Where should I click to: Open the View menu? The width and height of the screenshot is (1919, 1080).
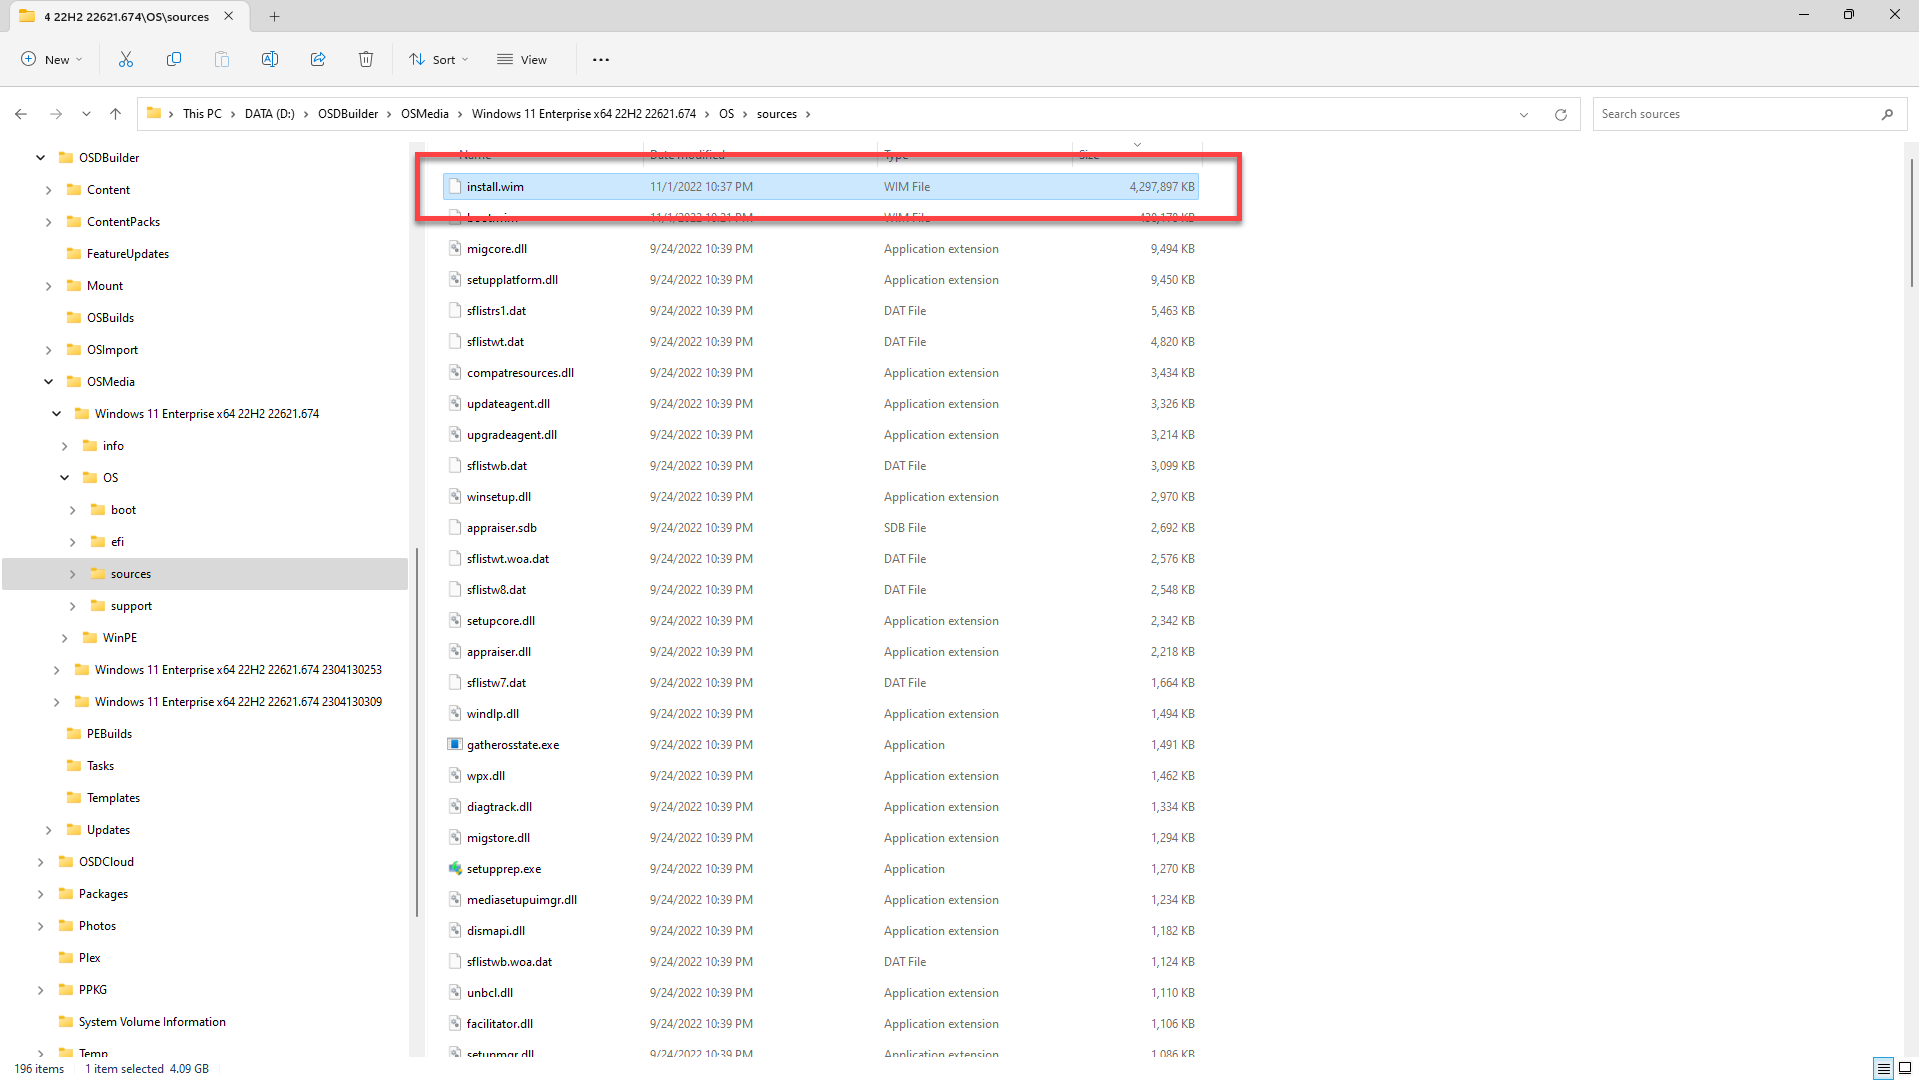coord(522,60)
